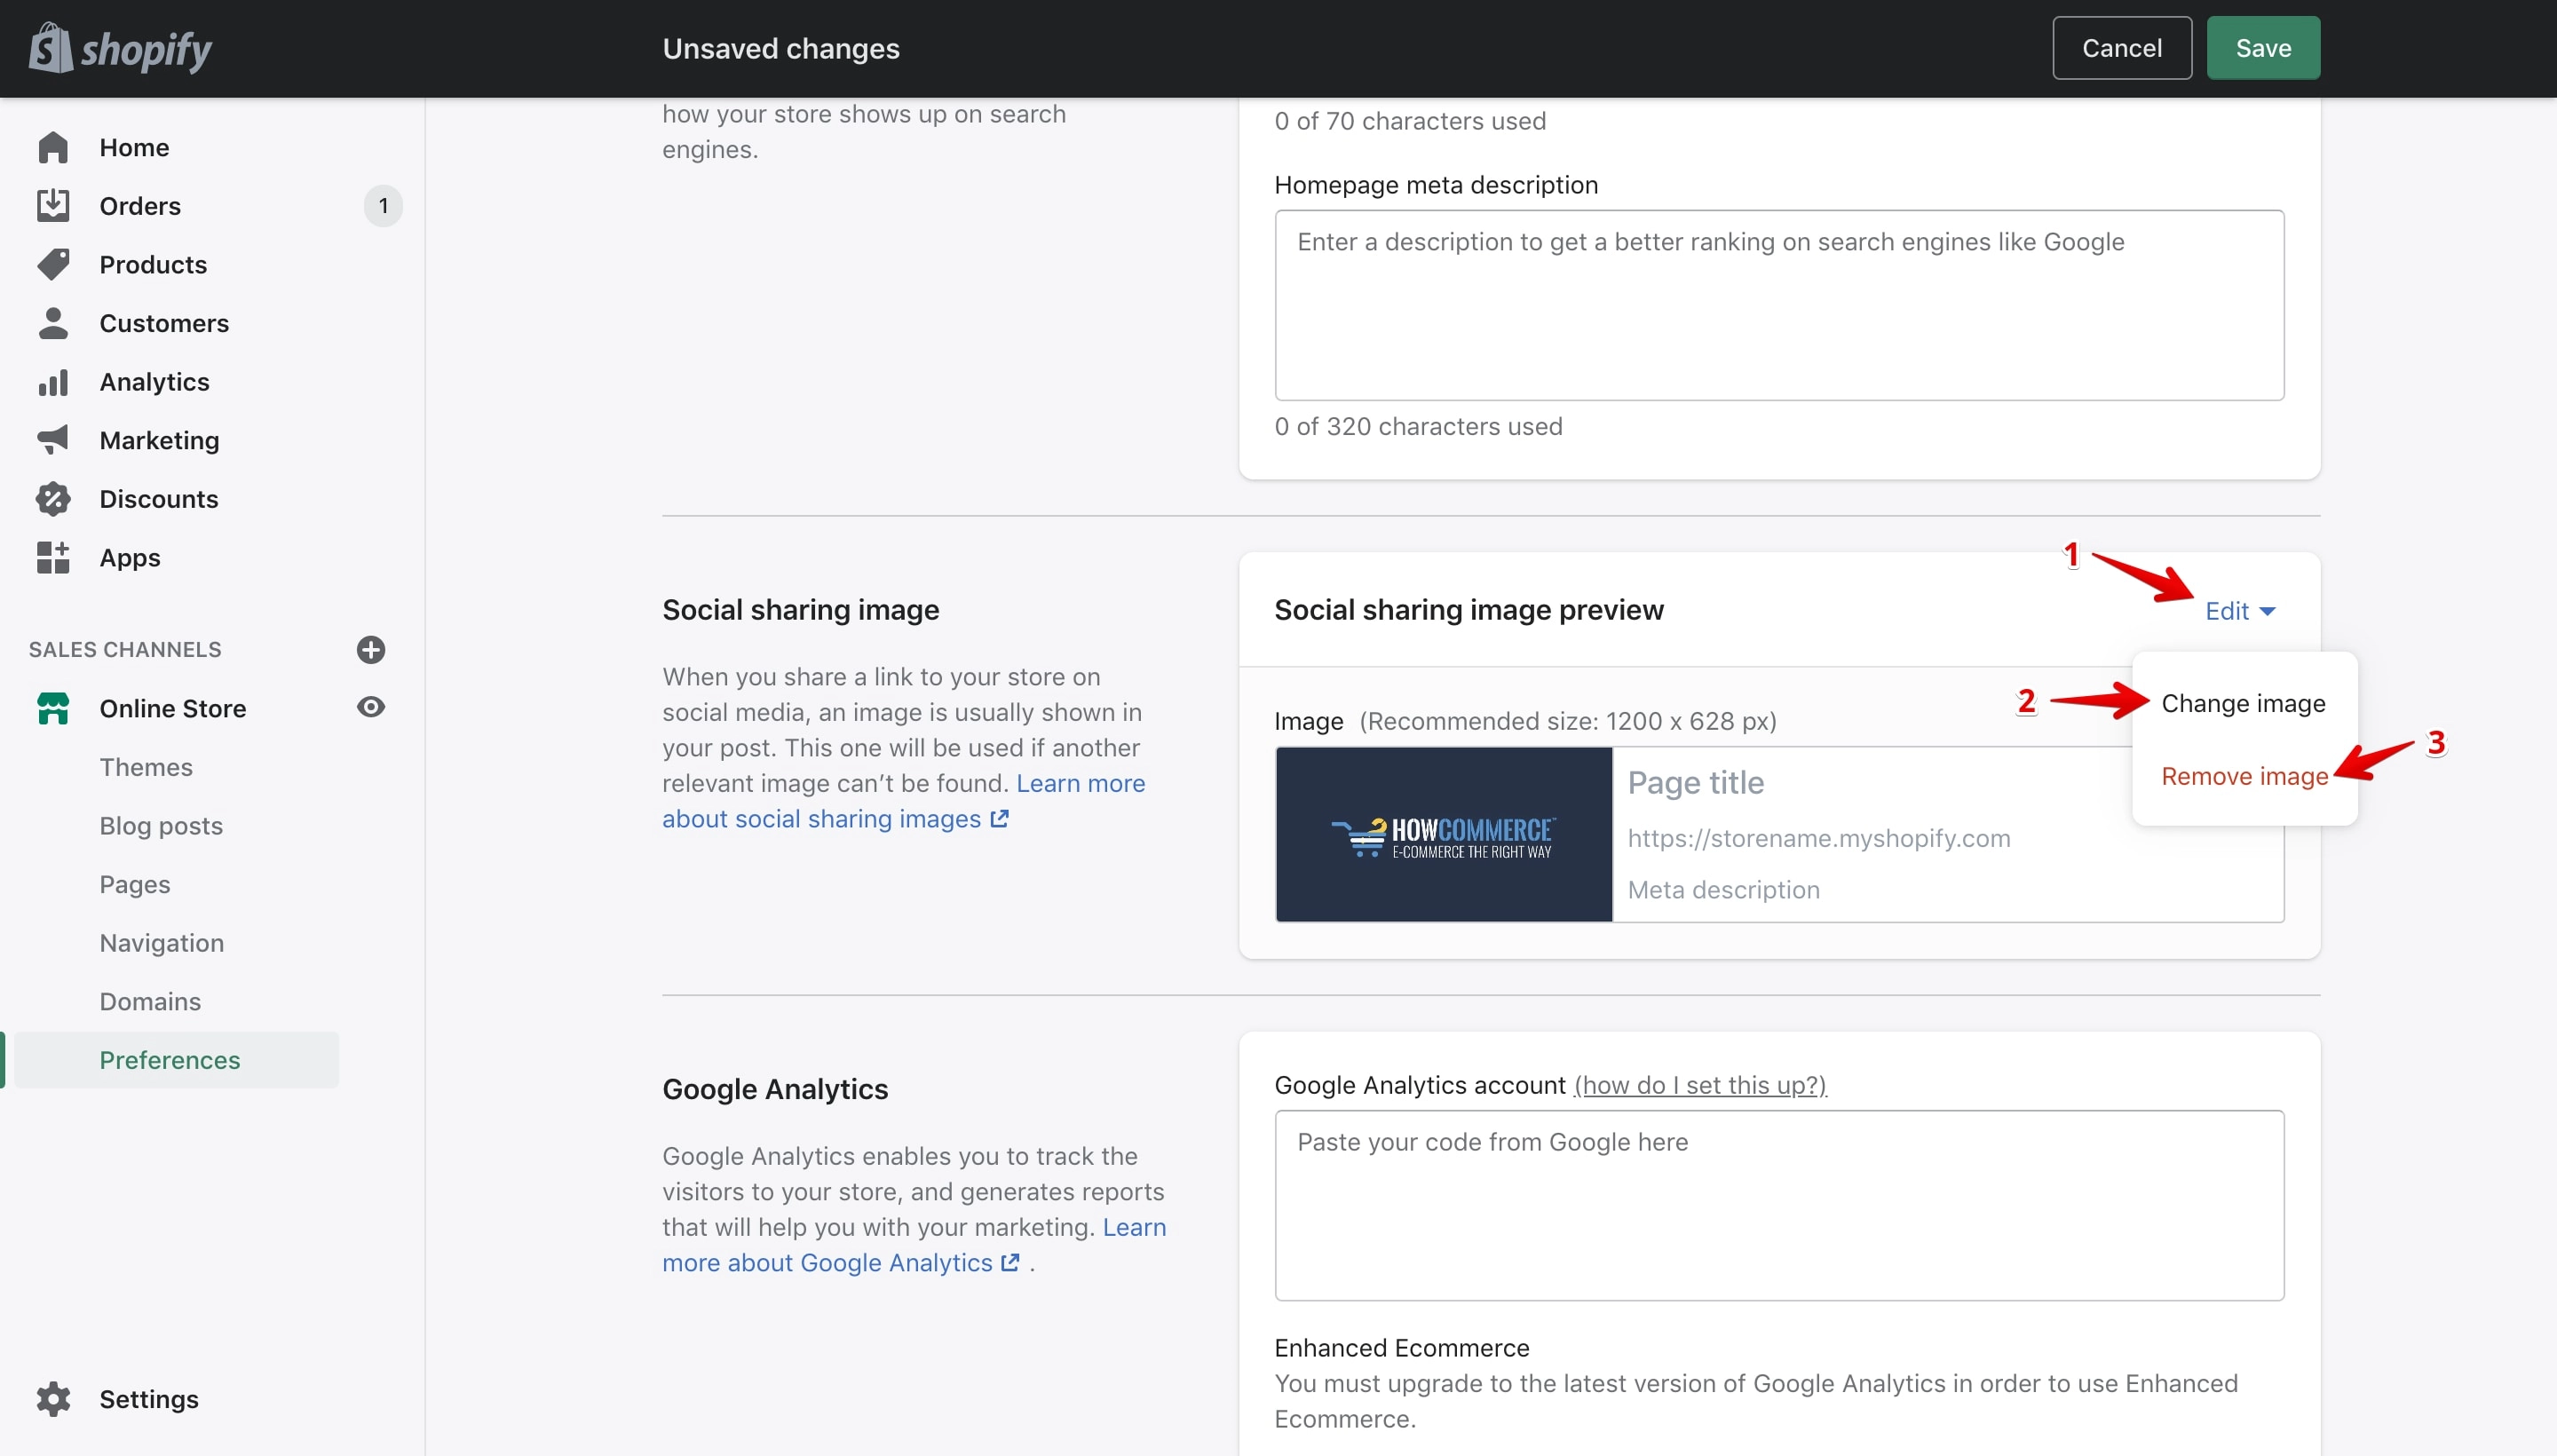Image resolution: width=2557 pixels, height=1456 pixels.
Task: Open the Edit dropdown for social image
Action: point(2240,611)
